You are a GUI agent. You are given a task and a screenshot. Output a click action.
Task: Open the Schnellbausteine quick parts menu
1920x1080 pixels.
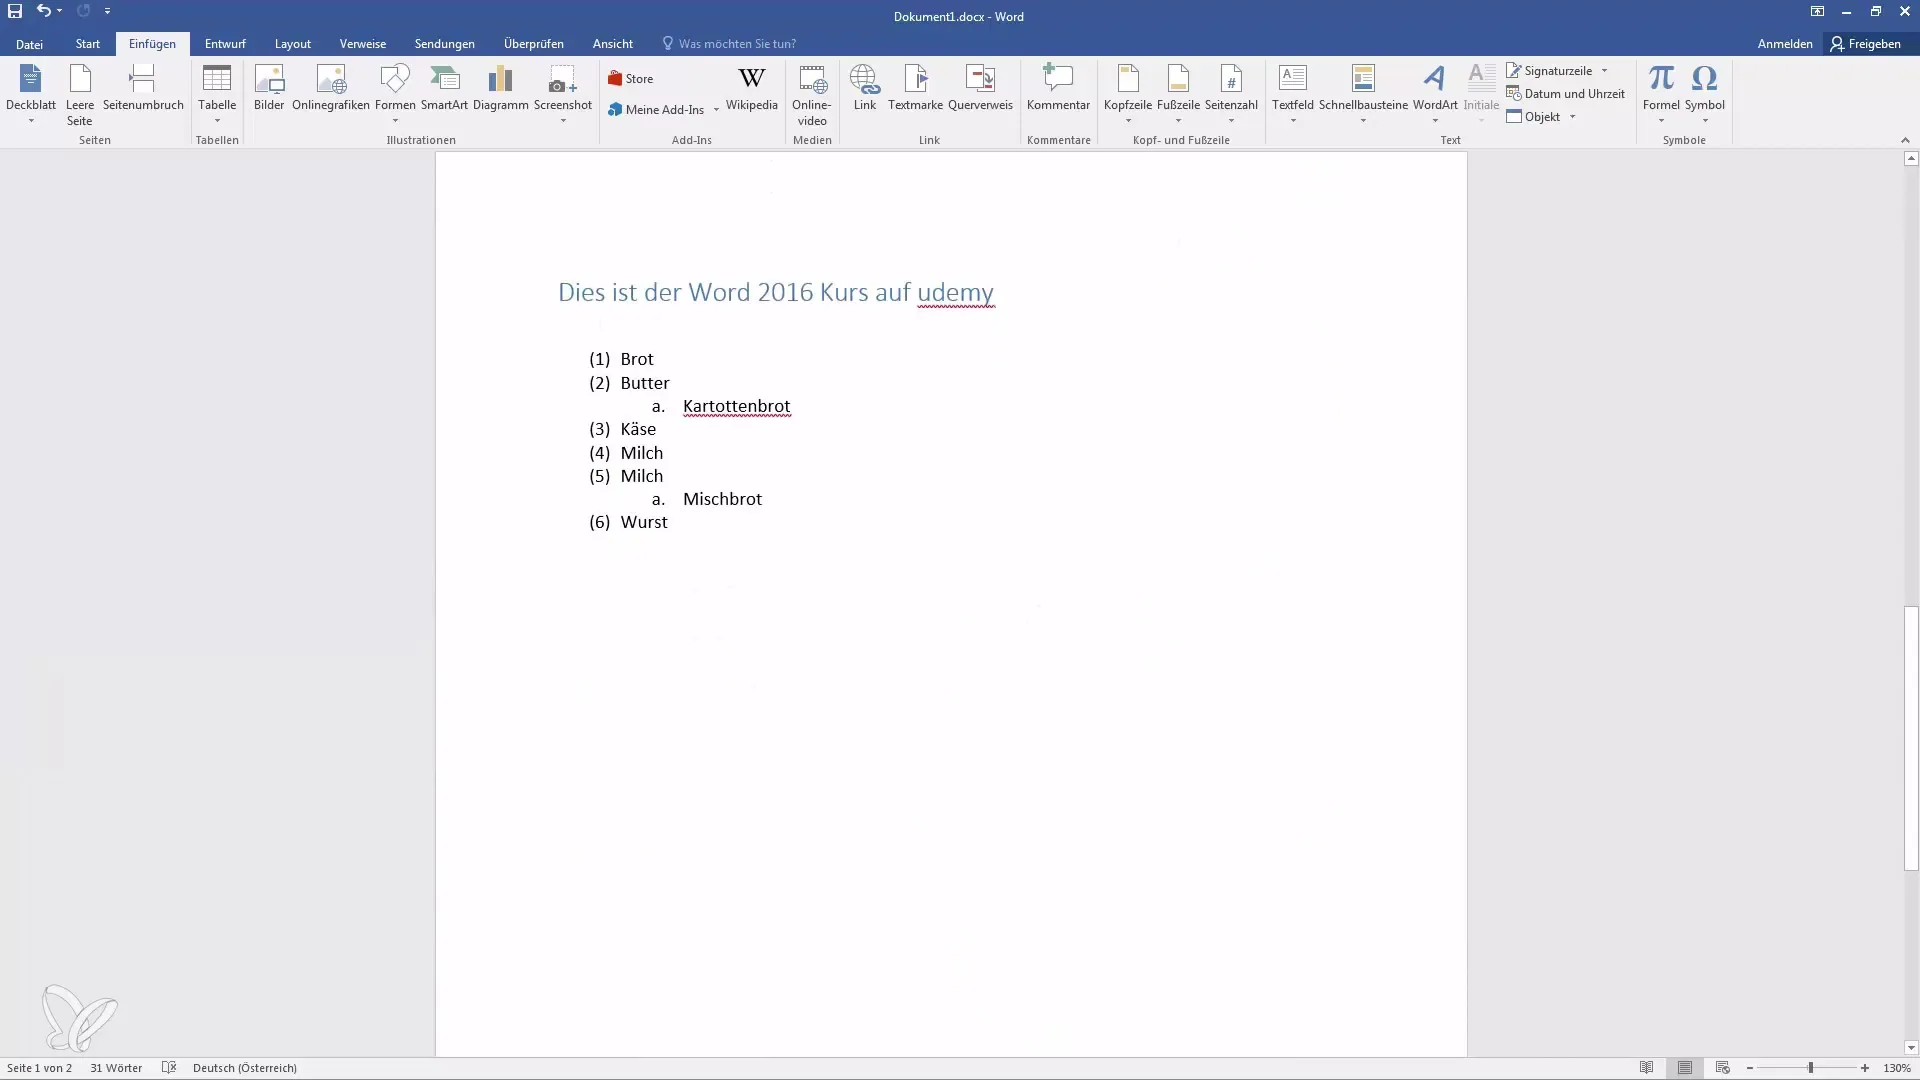(x=1363, y=94)
